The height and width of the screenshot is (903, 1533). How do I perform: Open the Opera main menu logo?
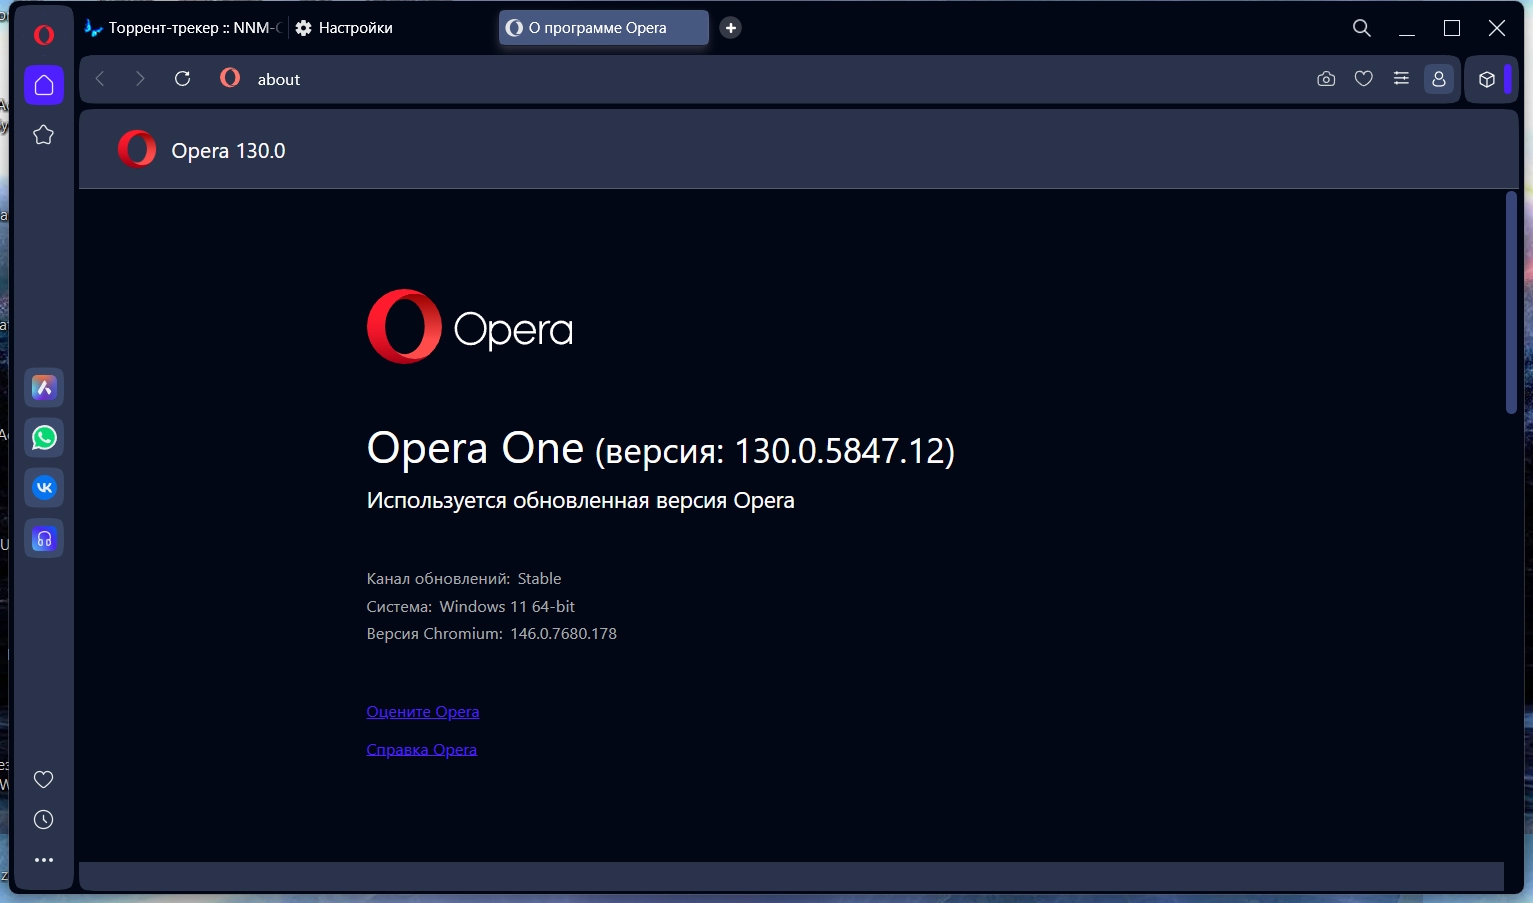[44, 35]
